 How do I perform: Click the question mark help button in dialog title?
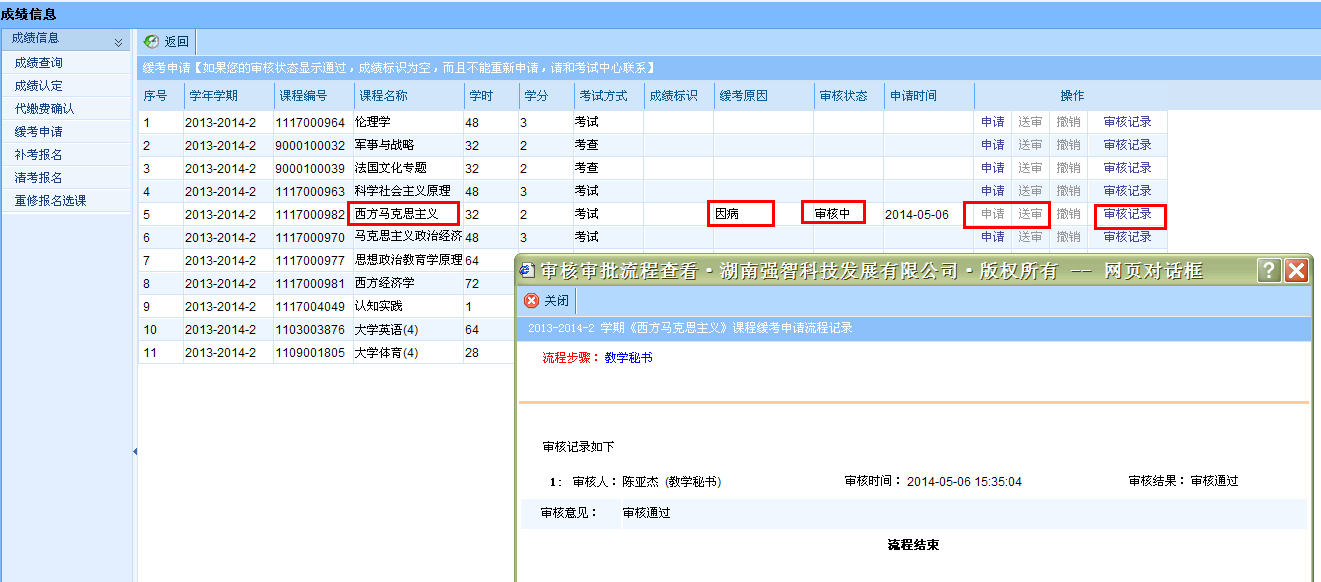[x=1269, y=270]
